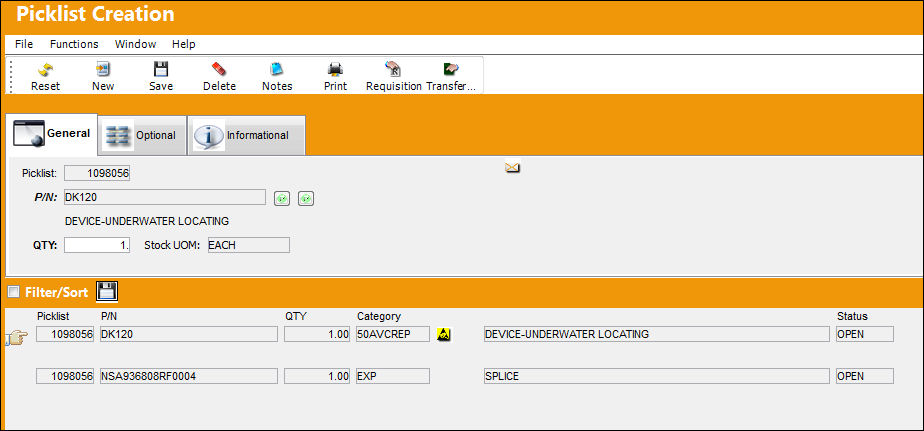Click the yellow ESD warning icon on DK120 row

(x=443, y=335)
